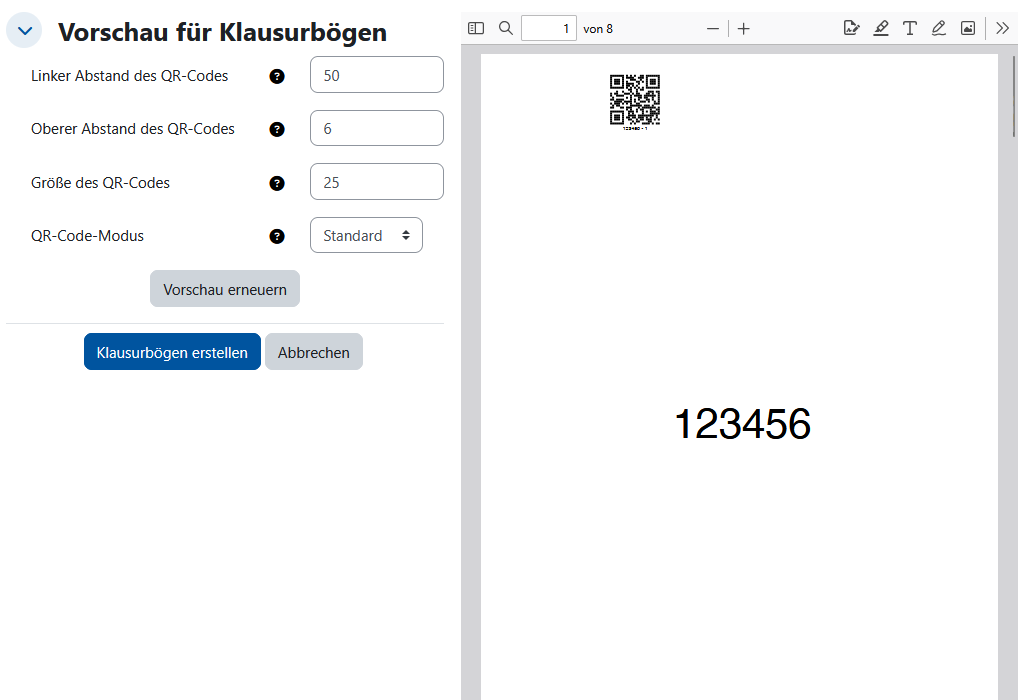Open the QR-Code-Modus dropdown
The image size is (1018, 700).
point(366,235)
